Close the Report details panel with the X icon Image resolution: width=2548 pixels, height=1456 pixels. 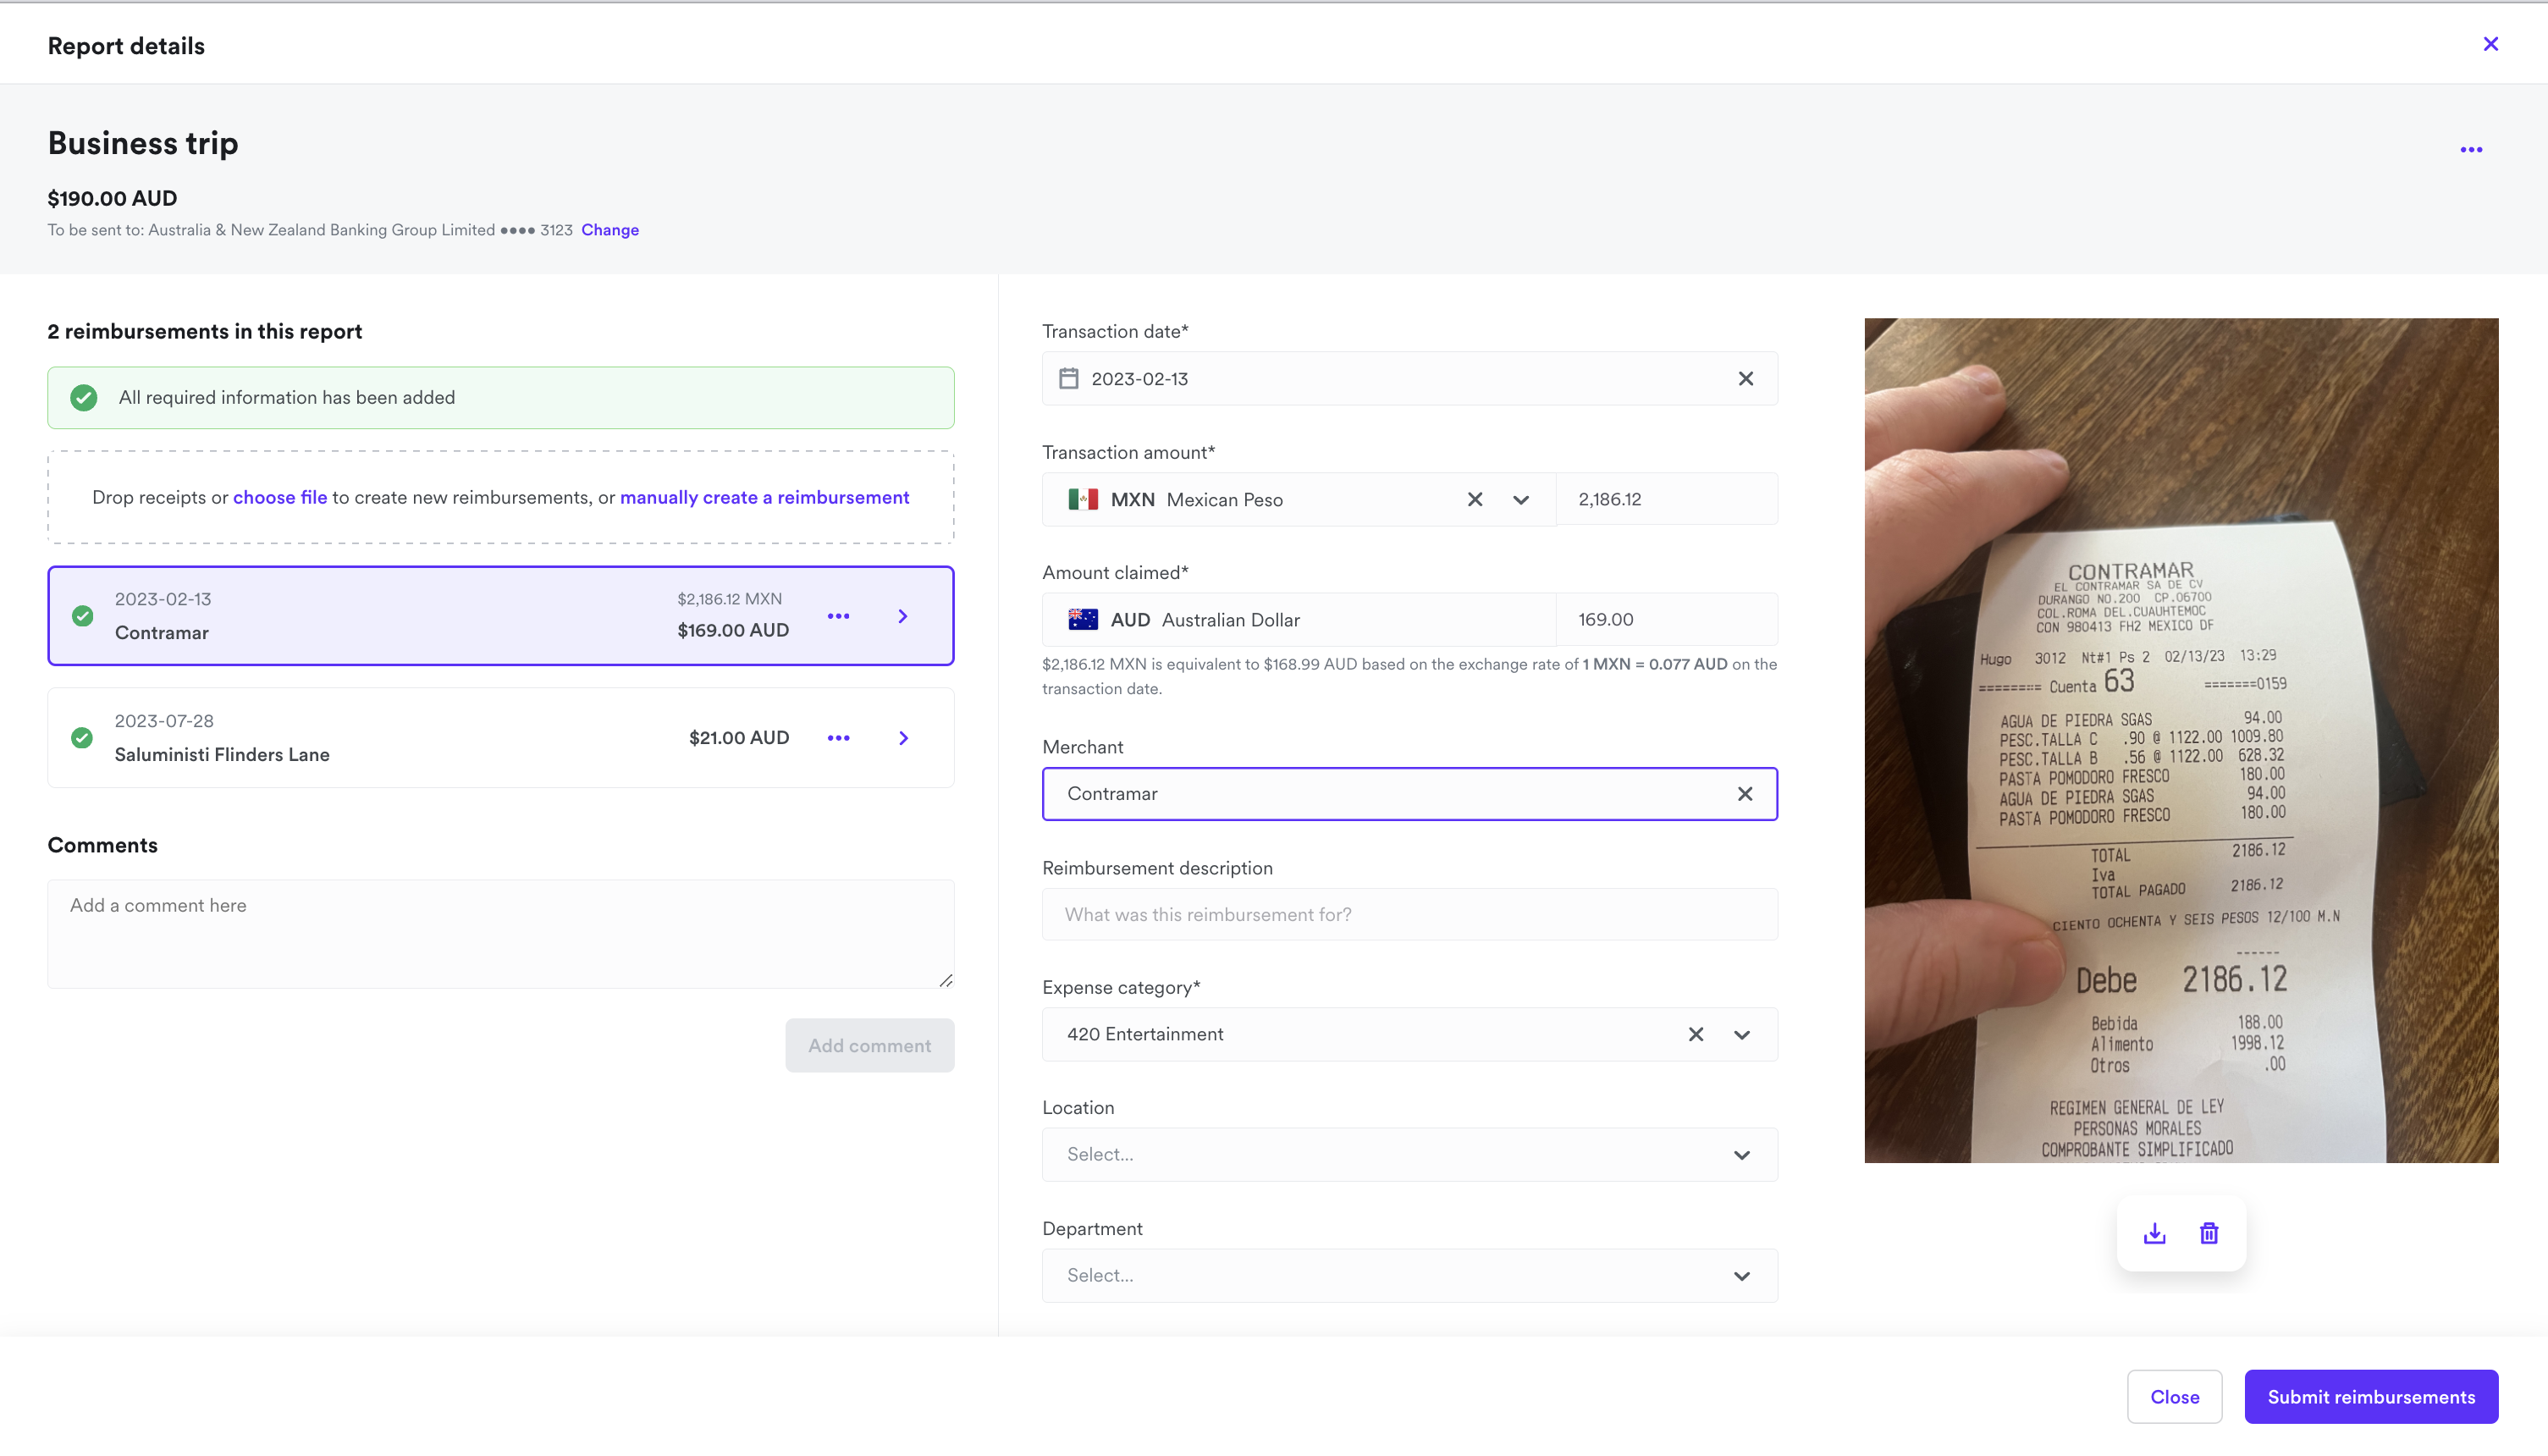click(2490, 44)
